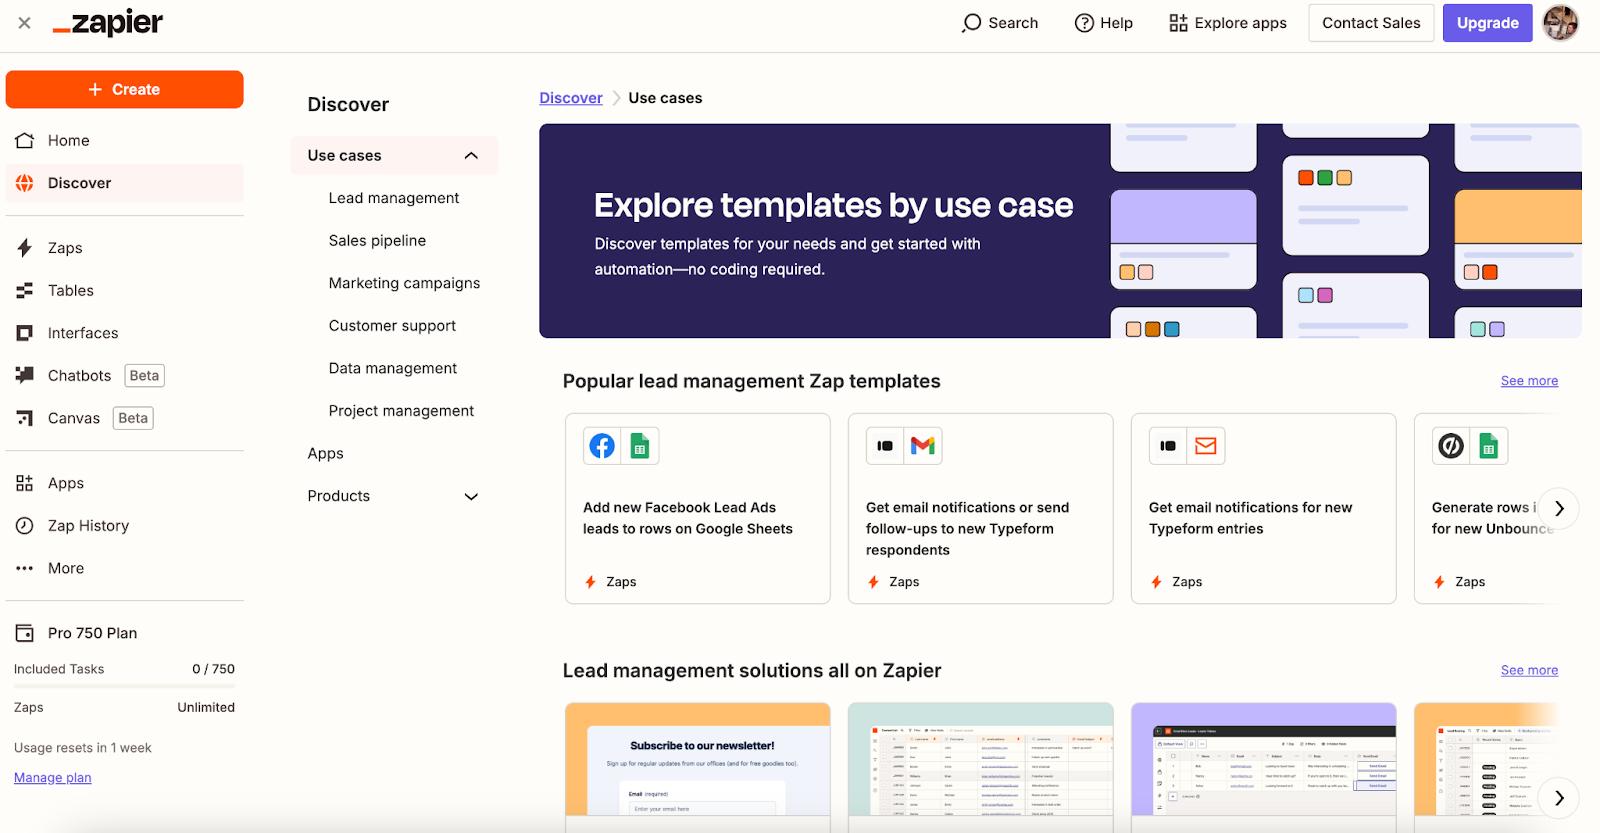Click the Gmail icon on the Typeform follow-ups card
This screenshot has height=833, width=1600.
coord(923,446)
